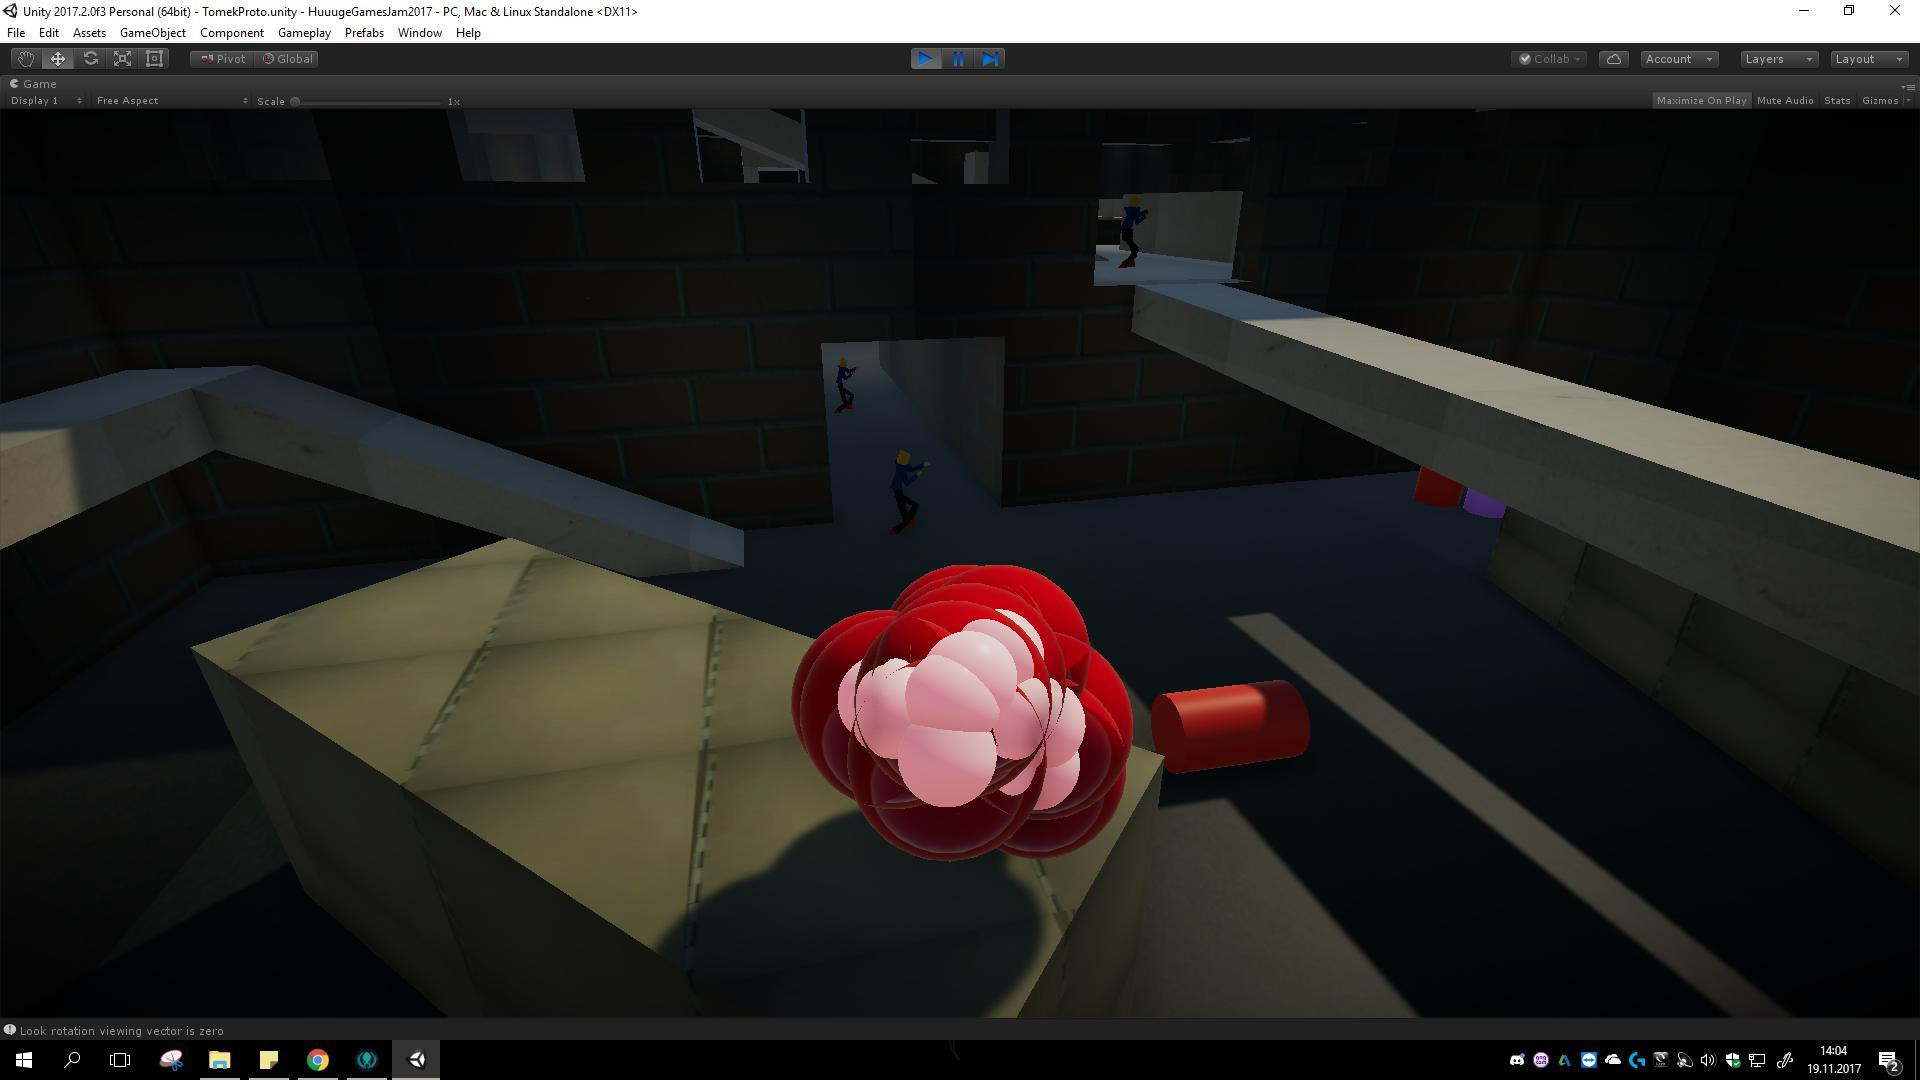Image resolution: width=1920 pixels, height=1080 pixels.
Task: Open the Gameplay menu
Action: [x=304, y=33]
